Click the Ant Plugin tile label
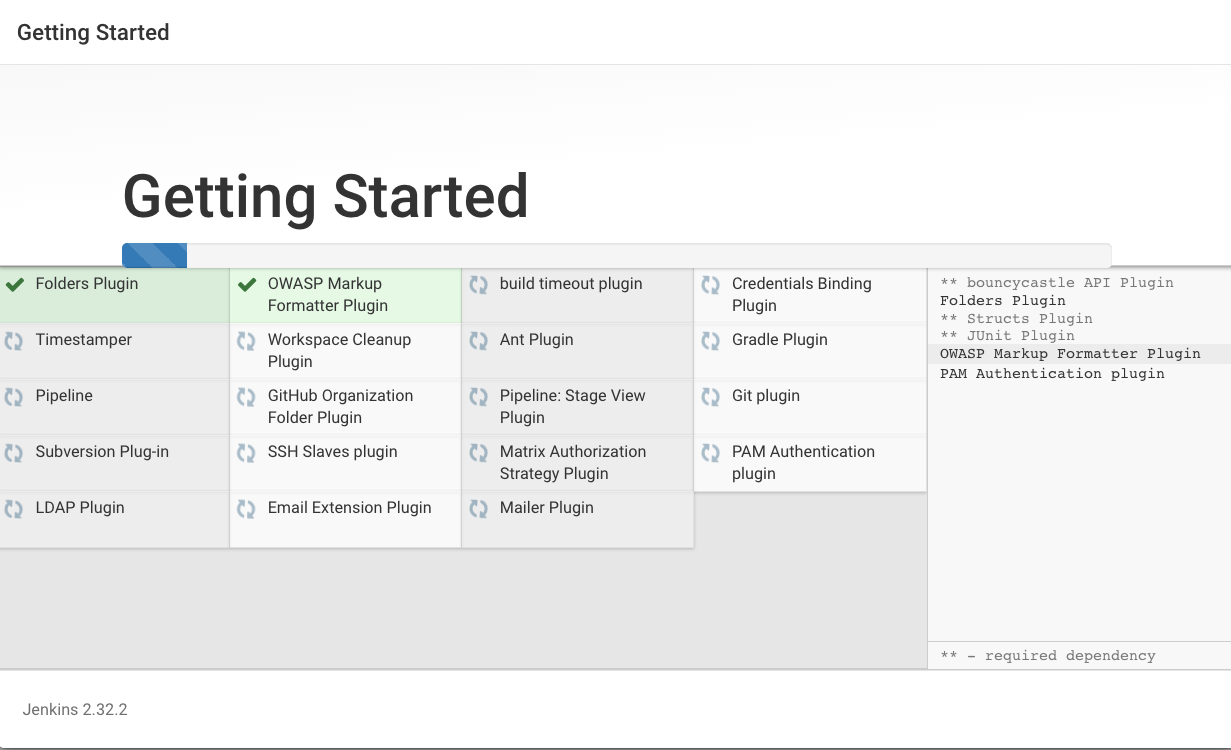This screenshot has height=750, width=1231. pyautogui.click(x=537, y=340)
